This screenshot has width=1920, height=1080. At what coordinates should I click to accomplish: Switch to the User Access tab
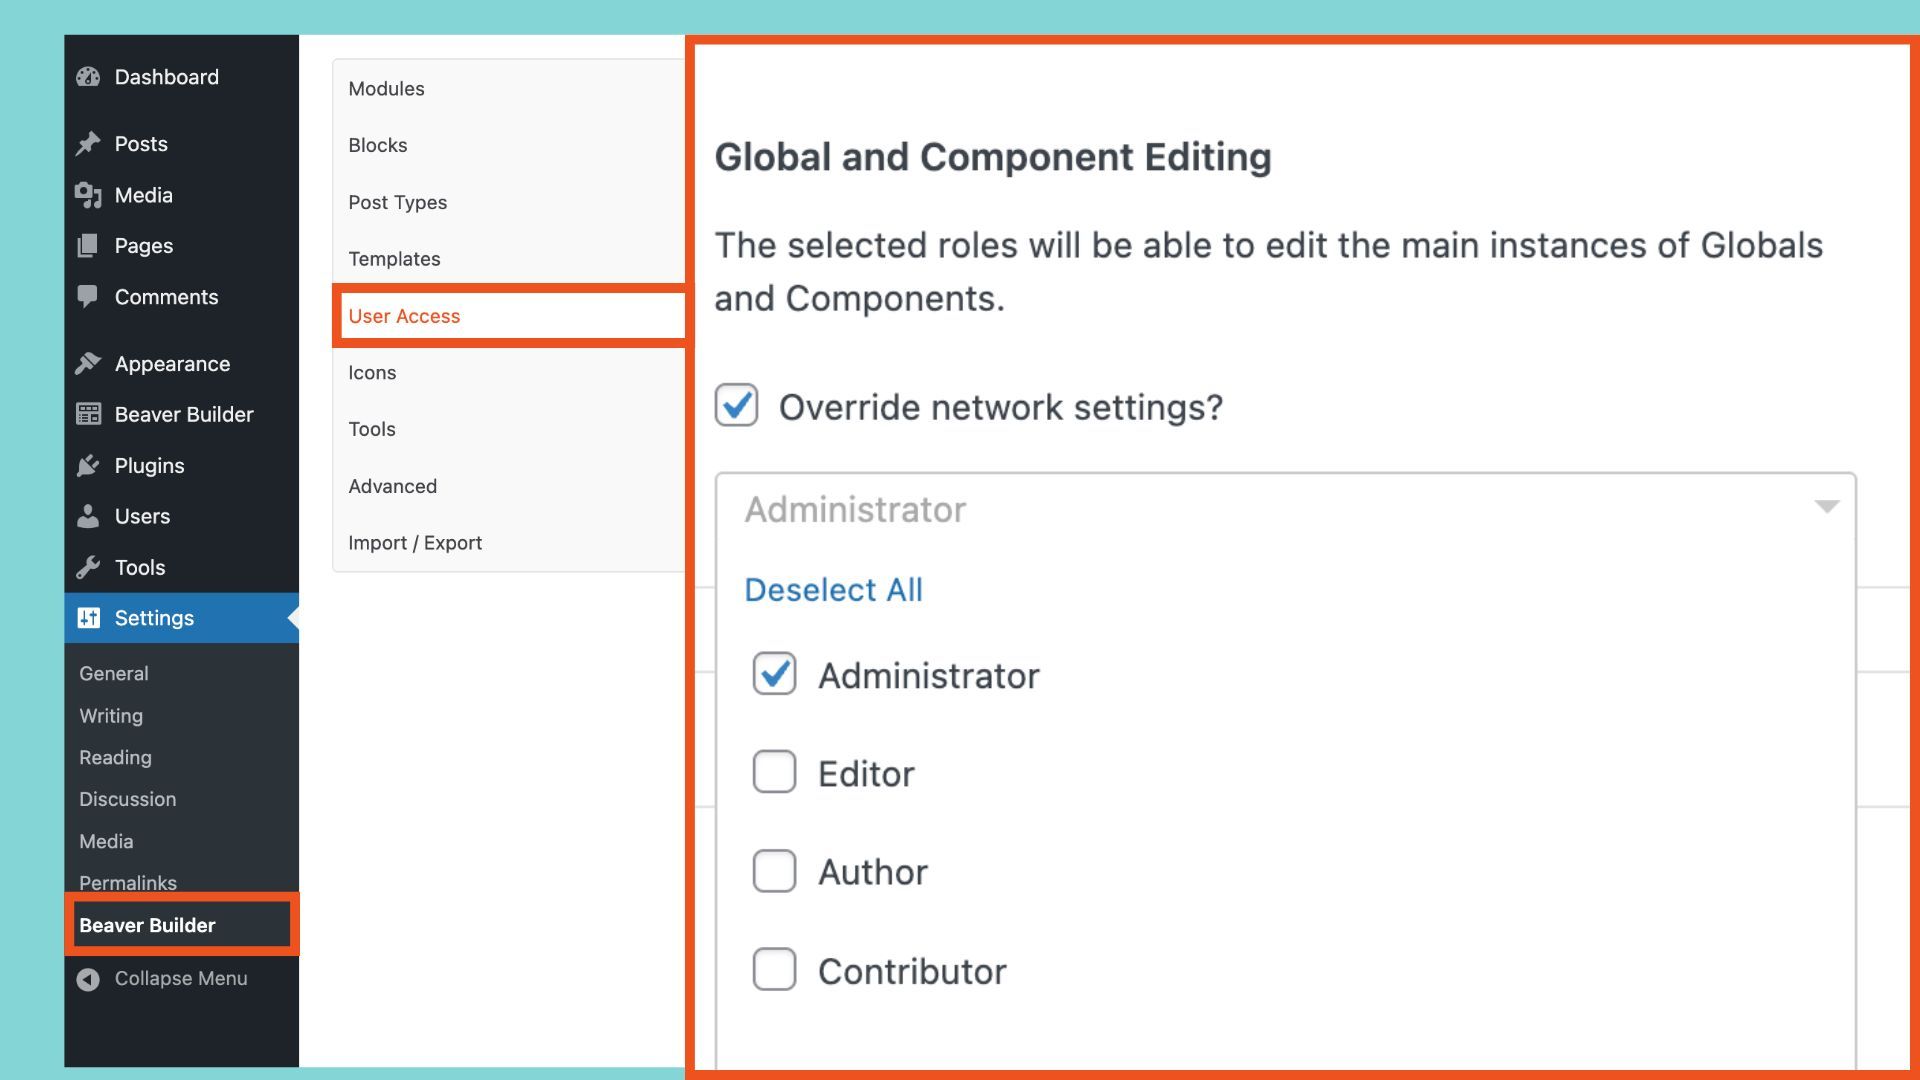click(x=404, y=316)
